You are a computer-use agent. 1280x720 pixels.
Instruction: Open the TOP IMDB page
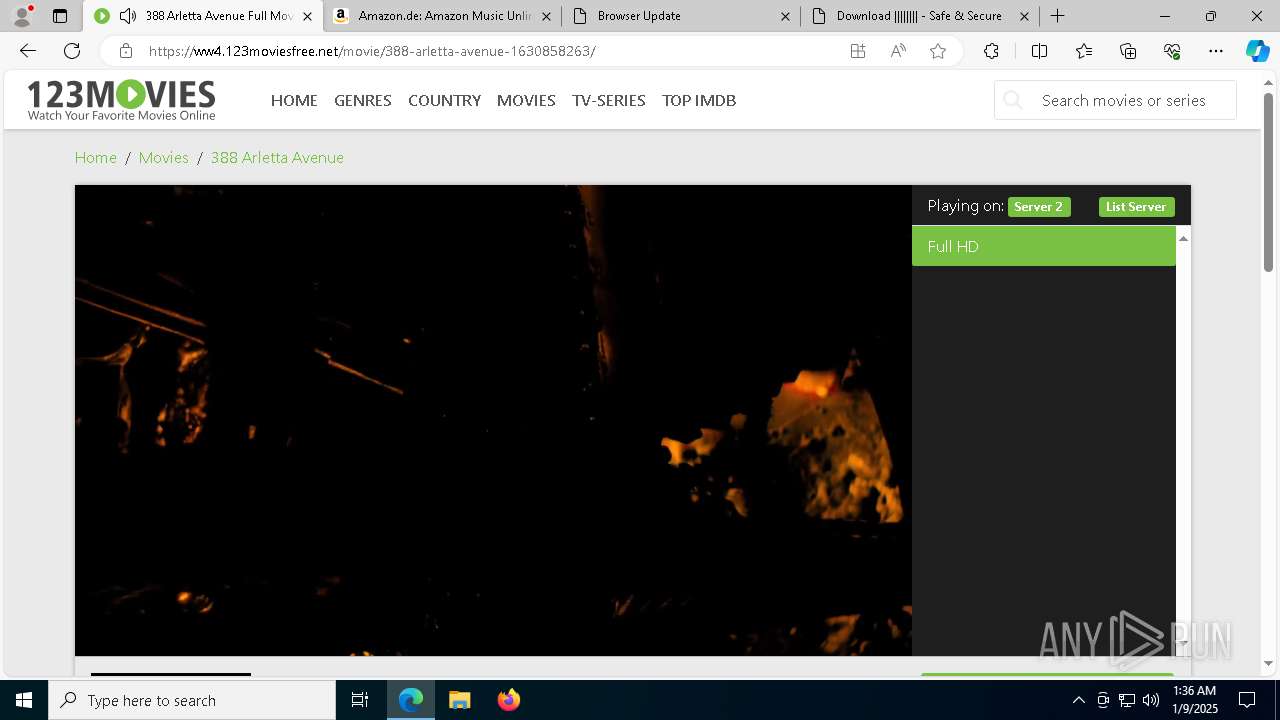(x=699, y=100)
